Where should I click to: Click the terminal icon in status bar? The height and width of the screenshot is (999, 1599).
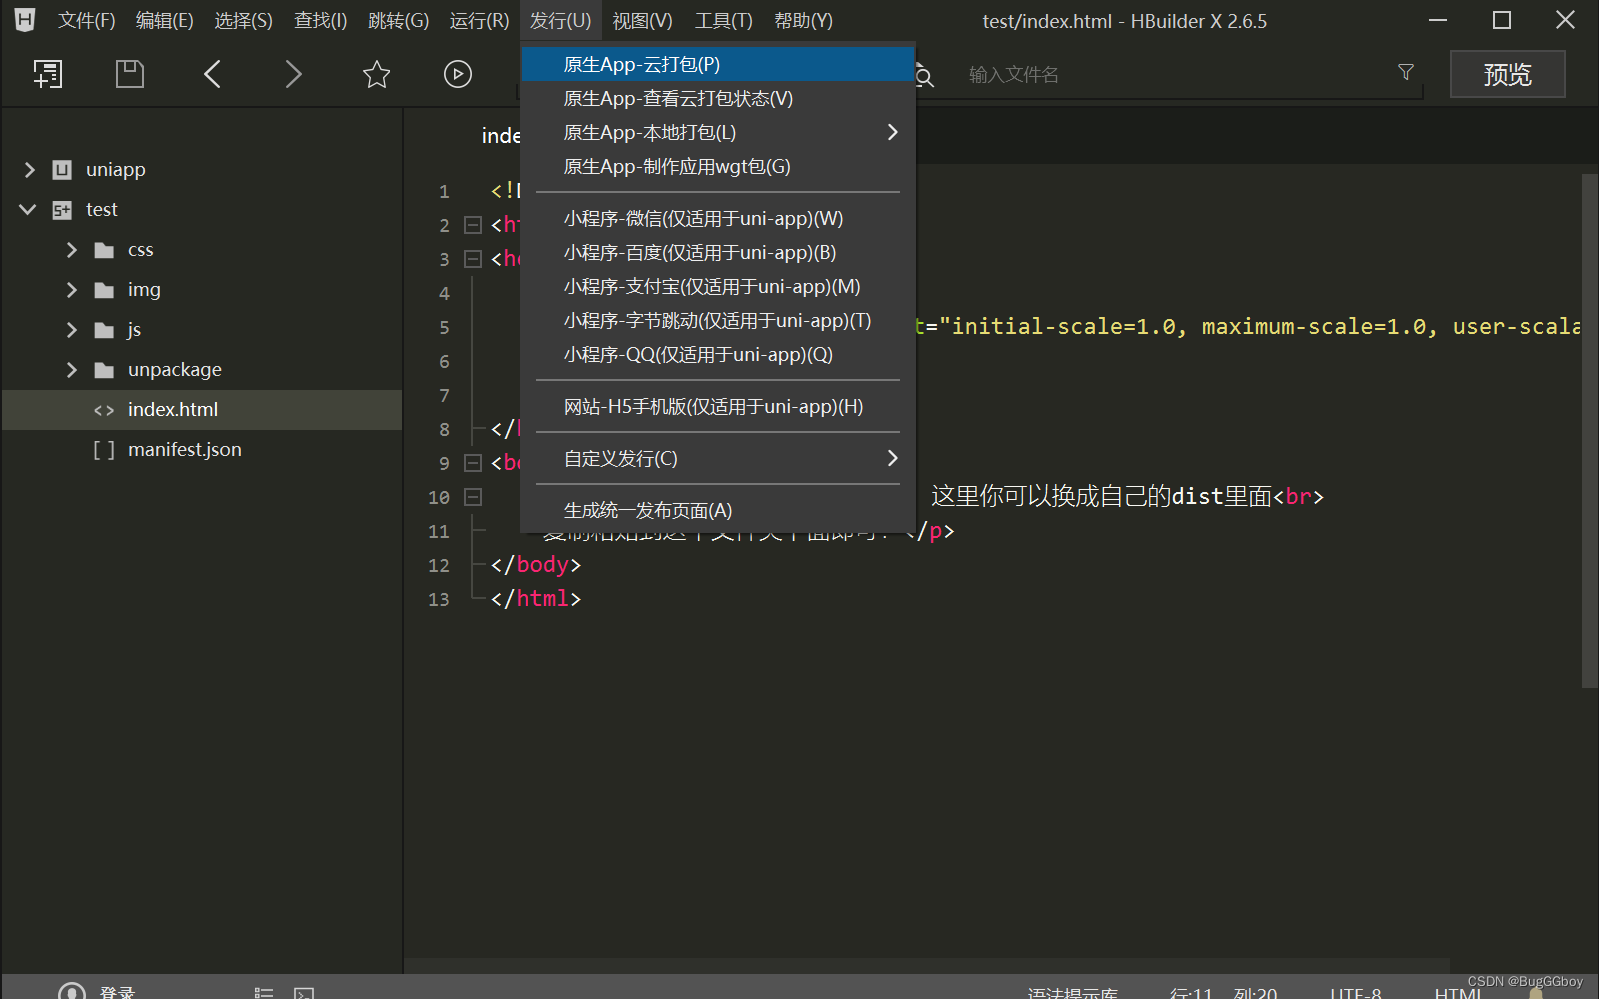(304, 993)
